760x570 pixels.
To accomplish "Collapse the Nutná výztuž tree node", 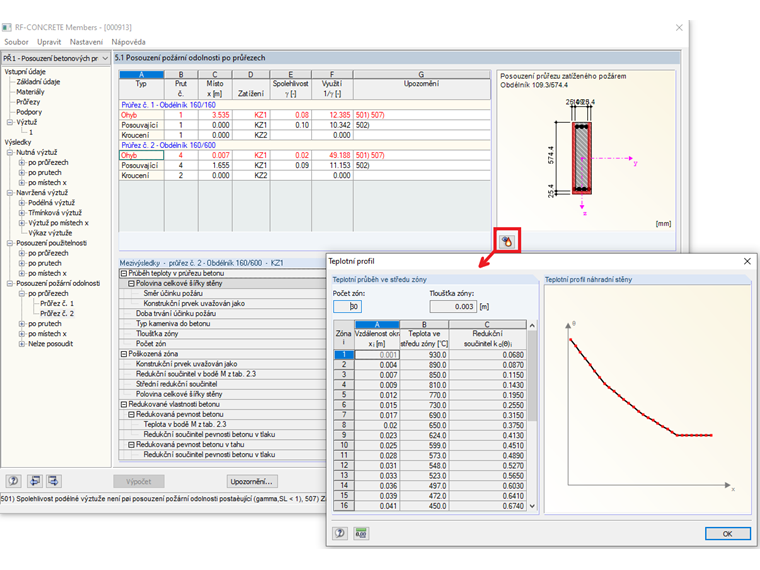I will point(10,152).
